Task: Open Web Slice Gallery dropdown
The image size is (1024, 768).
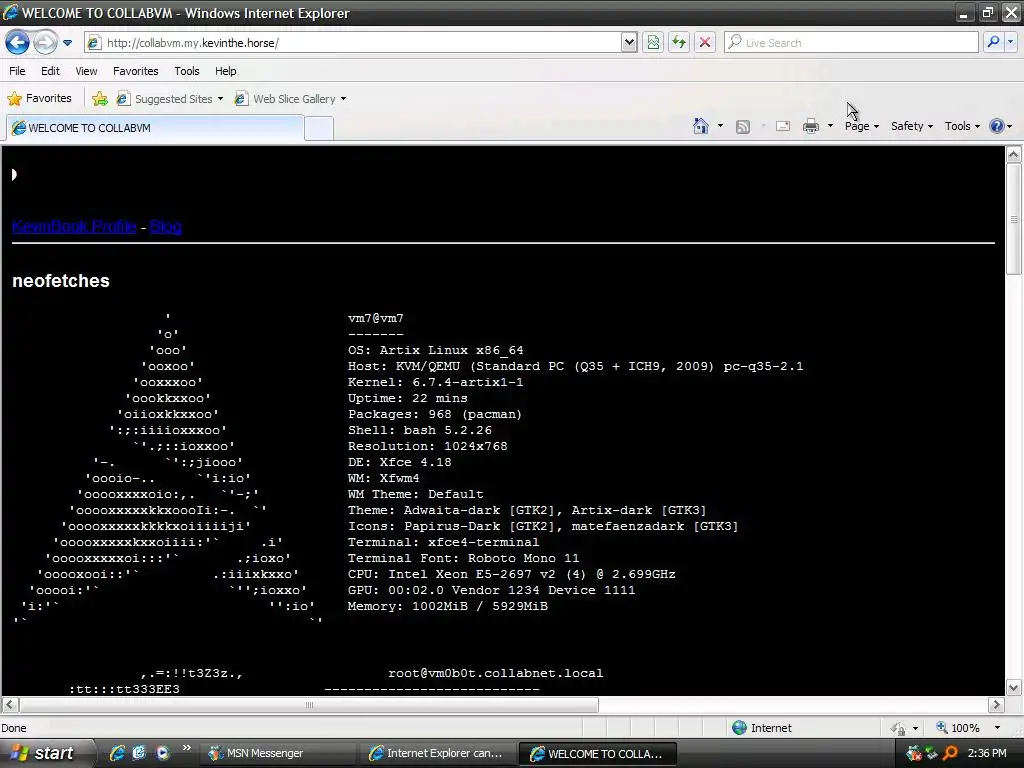Action: click(x=291, y=99)
